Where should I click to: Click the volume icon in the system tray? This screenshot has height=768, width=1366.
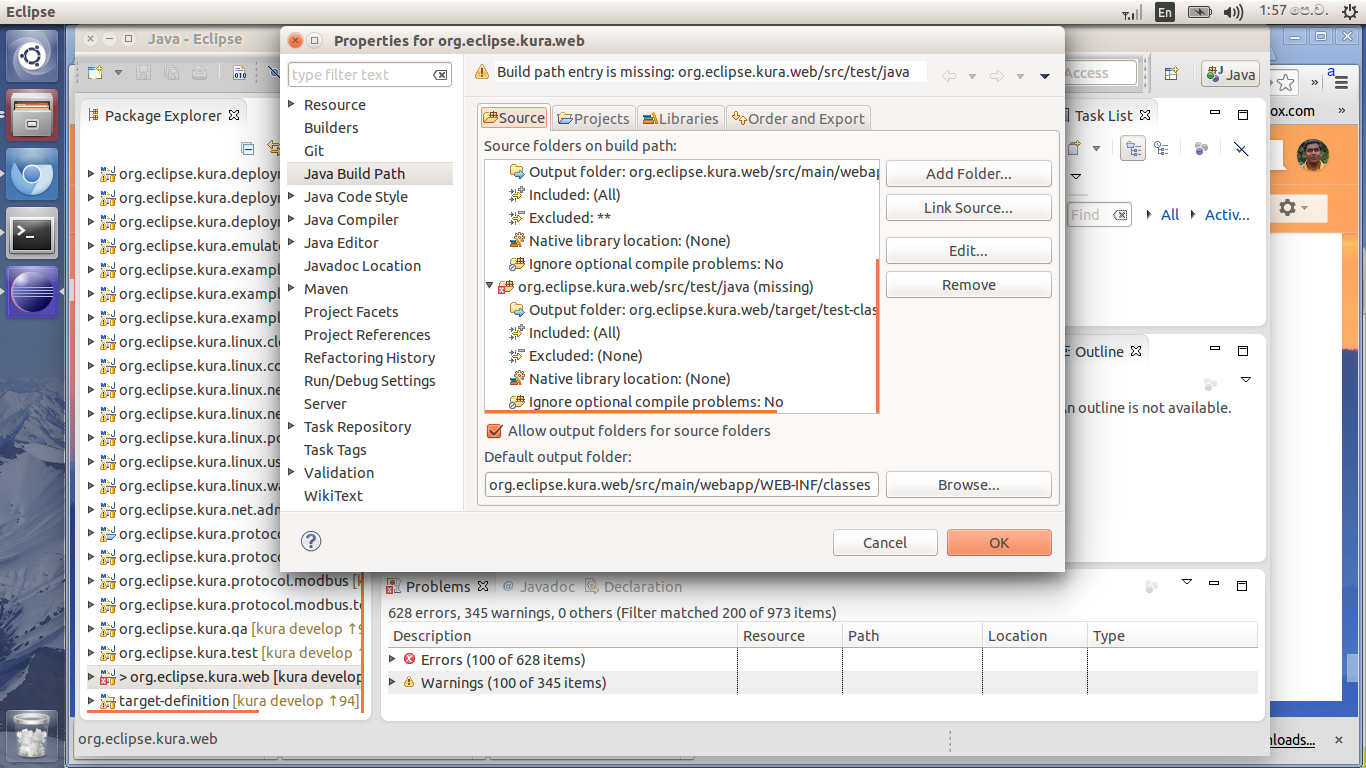(1232, 12)
